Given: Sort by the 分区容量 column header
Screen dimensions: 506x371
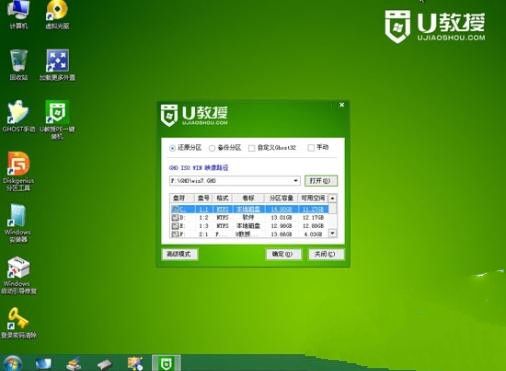Looking at the screenshot, I should (x=281, y=198).
